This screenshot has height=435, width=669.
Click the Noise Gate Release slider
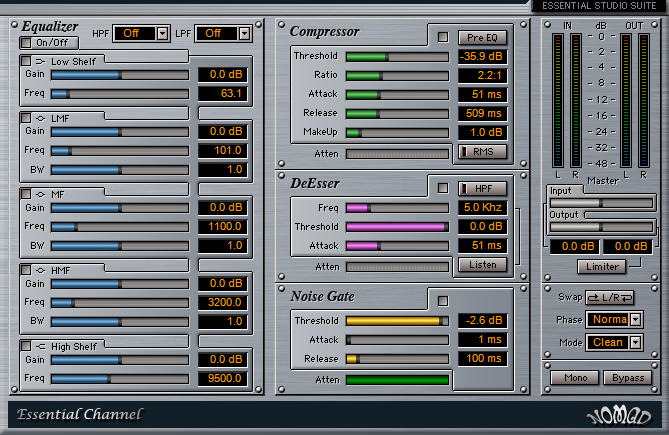(397, 359)
